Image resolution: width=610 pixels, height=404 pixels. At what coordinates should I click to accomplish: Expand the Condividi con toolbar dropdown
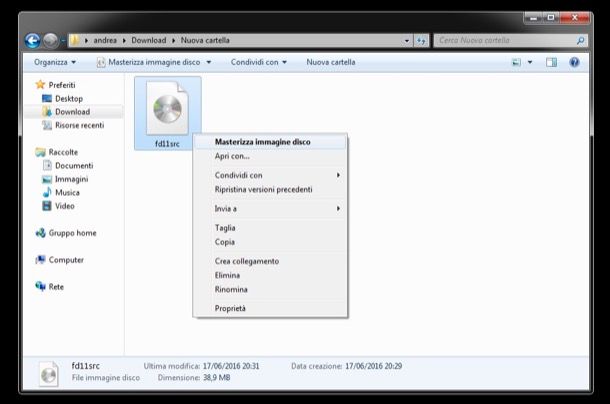click(x=258, y=62)
